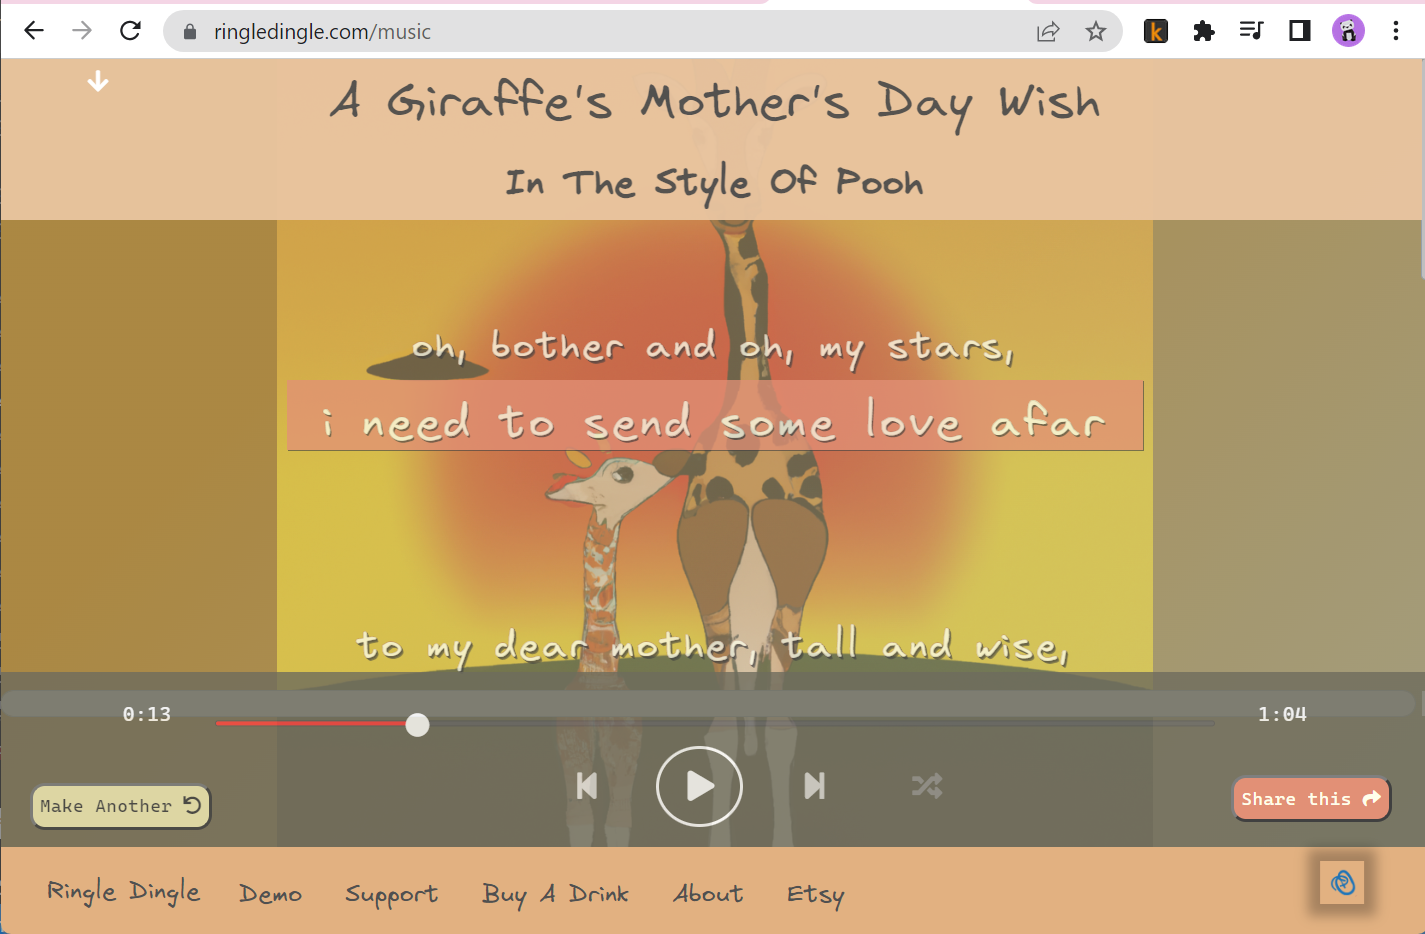Skip to the next track
The width and height of the screenshot is (1425, 934).
click(x=815, y=786)
